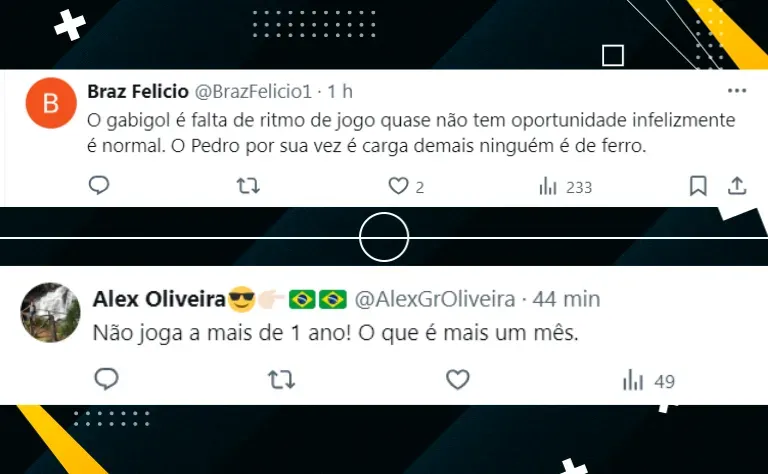Open Braz Felicio's orange B avatar
This screenshot has width=768, height=474.
point(51,103)
